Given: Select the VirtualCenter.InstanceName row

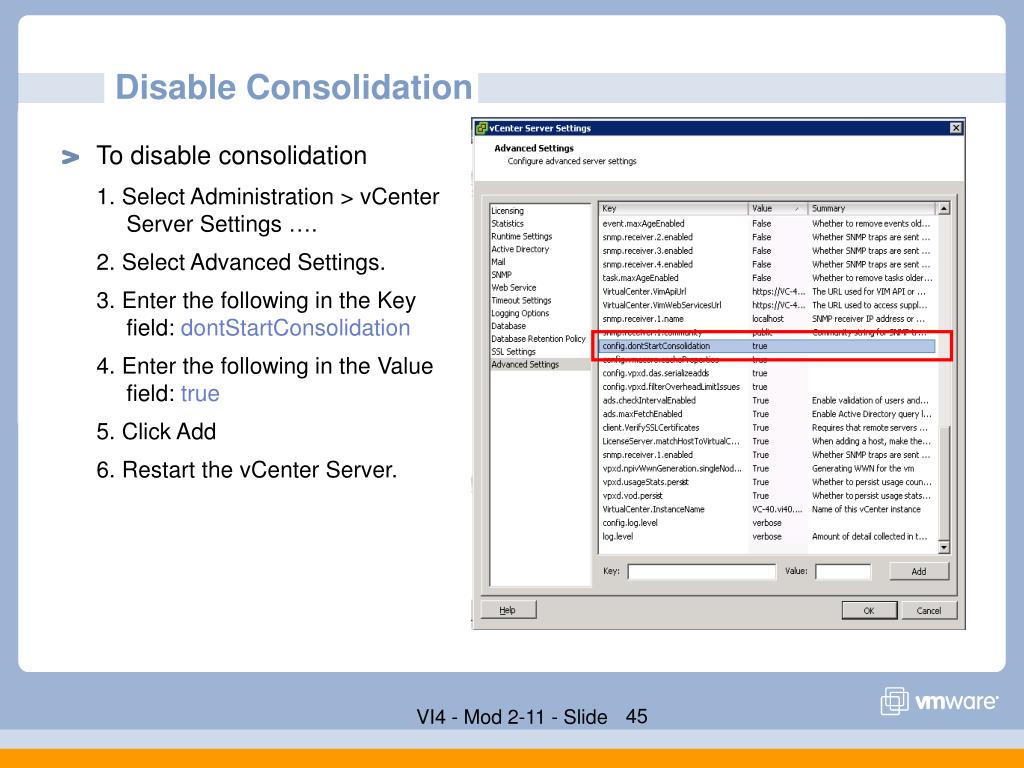Looking at the screenshot, I should point(767,509).
